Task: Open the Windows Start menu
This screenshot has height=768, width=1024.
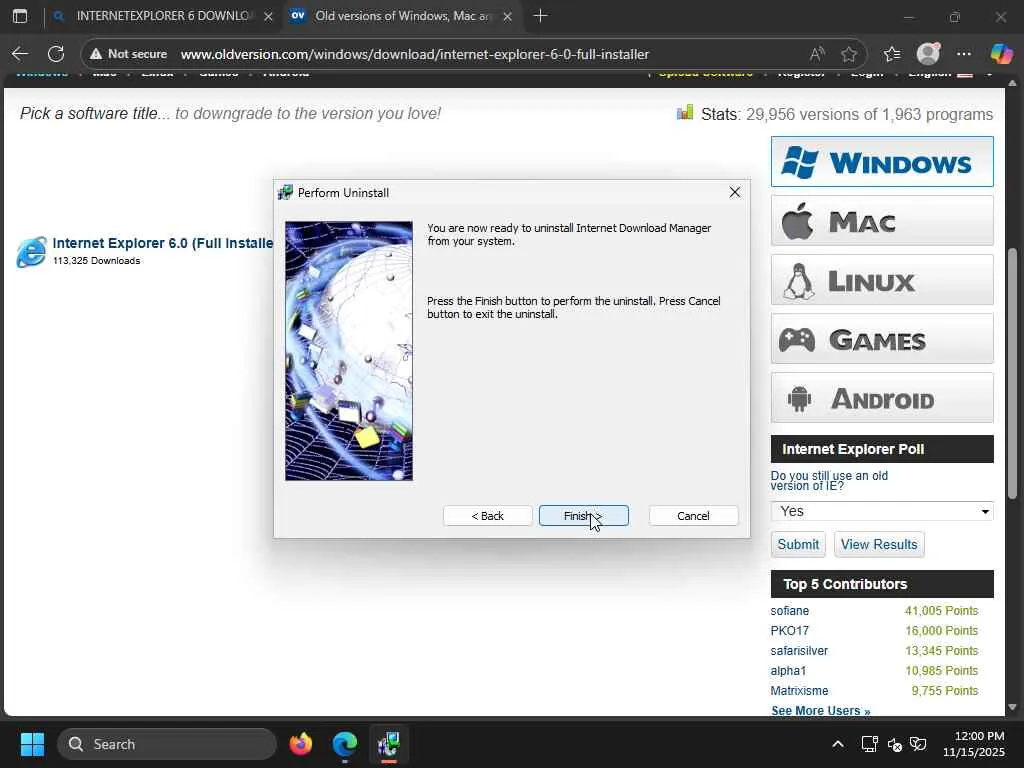Action: 32,744
